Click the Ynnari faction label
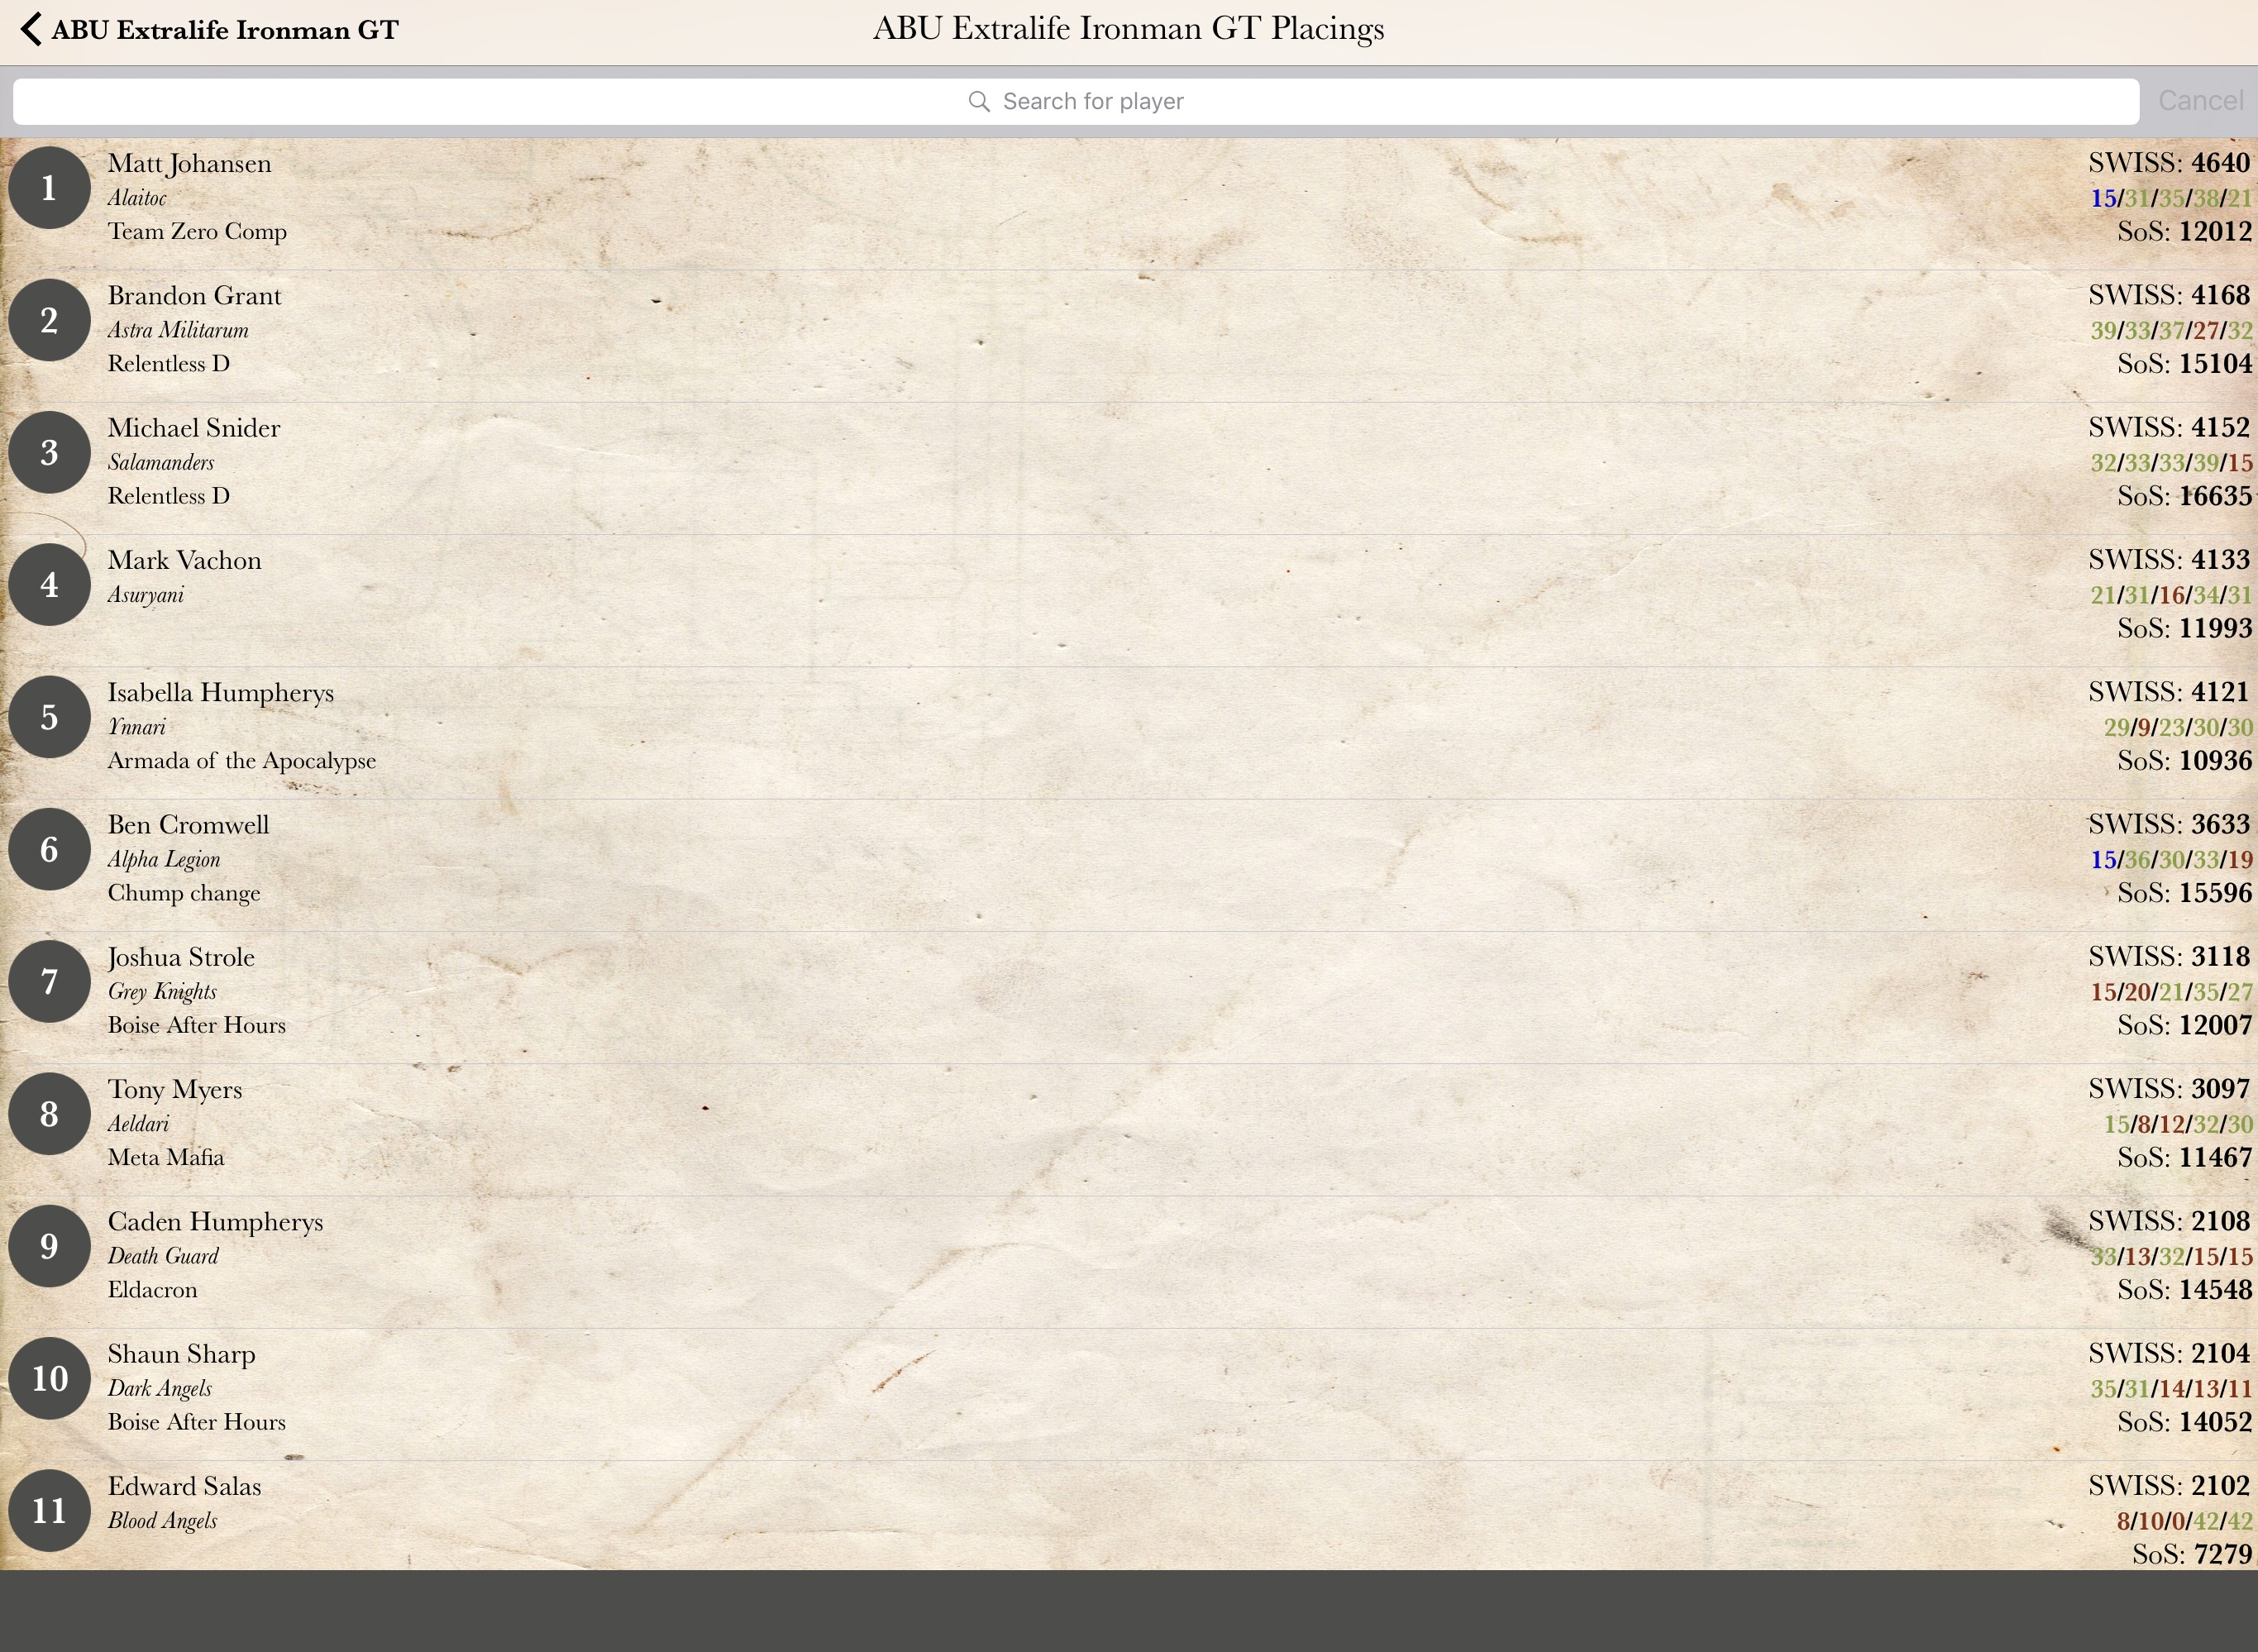The height and width of the screenshot is (1652, 2258). [137, 727]
